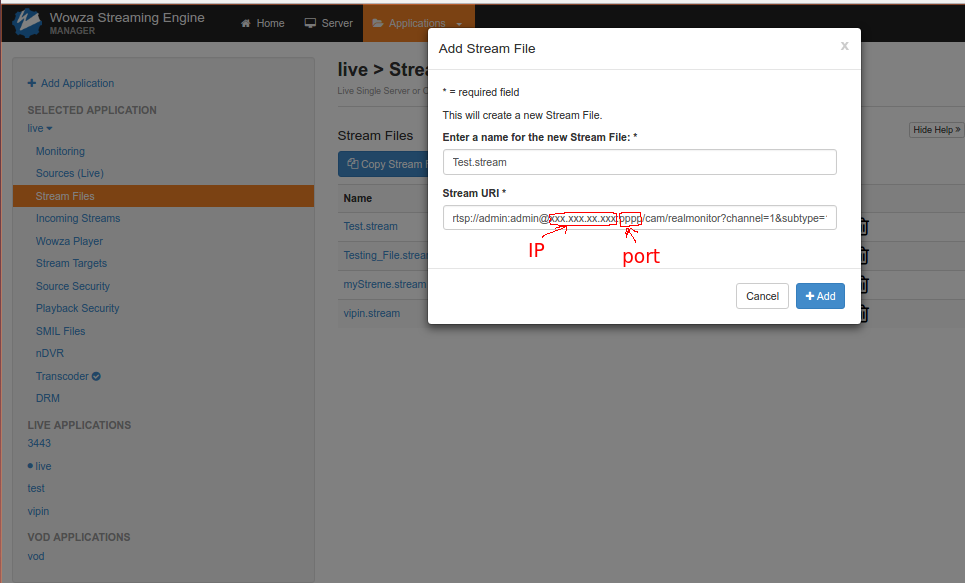The image size is (965, 583).
Task: Open the Home menu item
Action: 263,23
